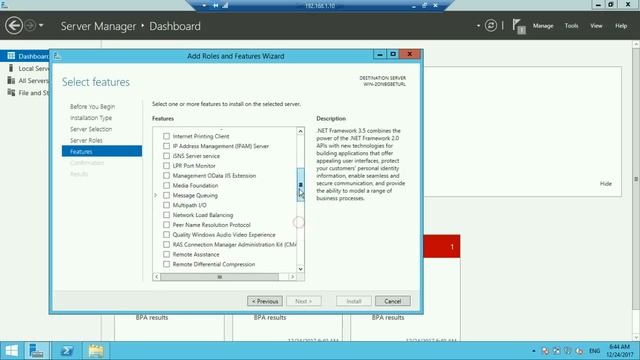Click the Hide link on dashboard
The image size is (640, 360).
tap(606, 184)
